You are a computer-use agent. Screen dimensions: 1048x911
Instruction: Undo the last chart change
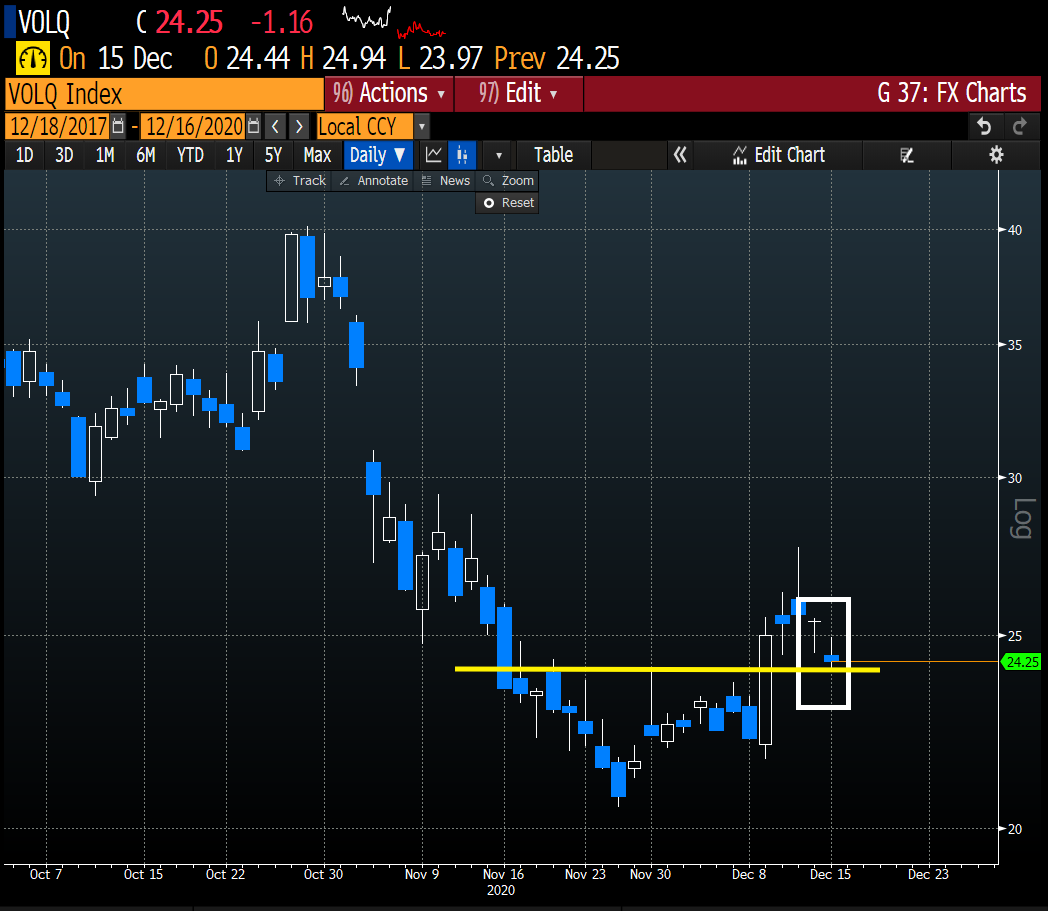pos(984,126)
